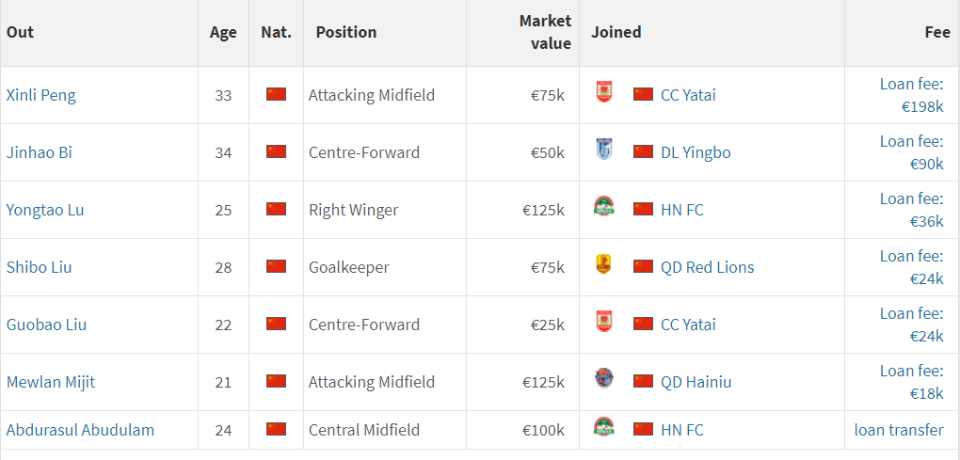Screen dimensions: 960x460
Task: Click CC Yatai club crest in Xinli Peng row
Action: pyautogui.click(x=604, y=92)
